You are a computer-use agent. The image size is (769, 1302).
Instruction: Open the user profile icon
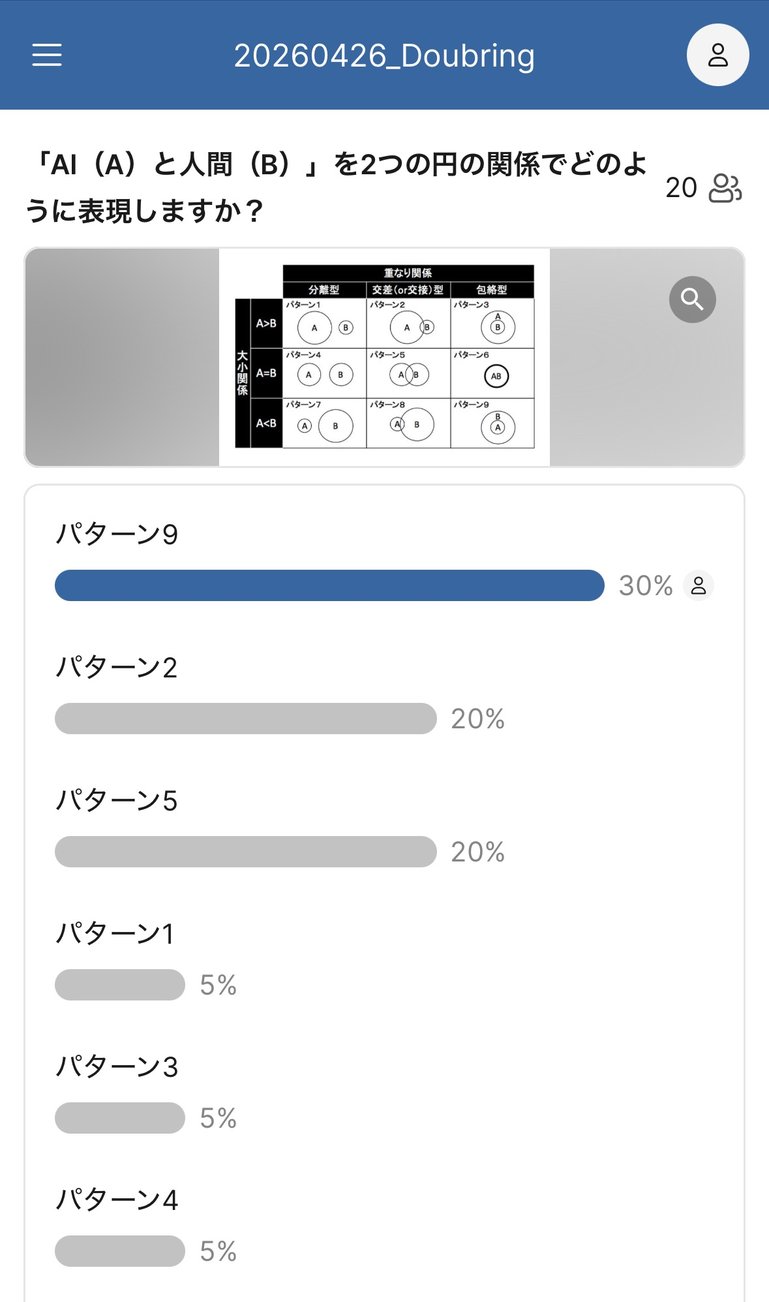tap(717, 55)
